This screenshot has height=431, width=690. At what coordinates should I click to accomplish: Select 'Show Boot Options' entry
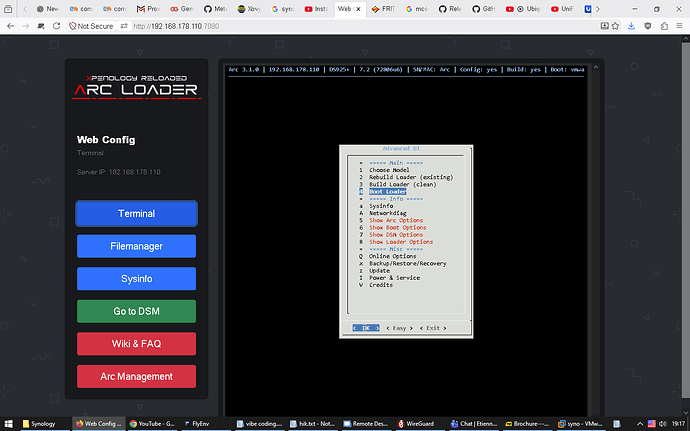pyautogui.click(x=397, y=228)
